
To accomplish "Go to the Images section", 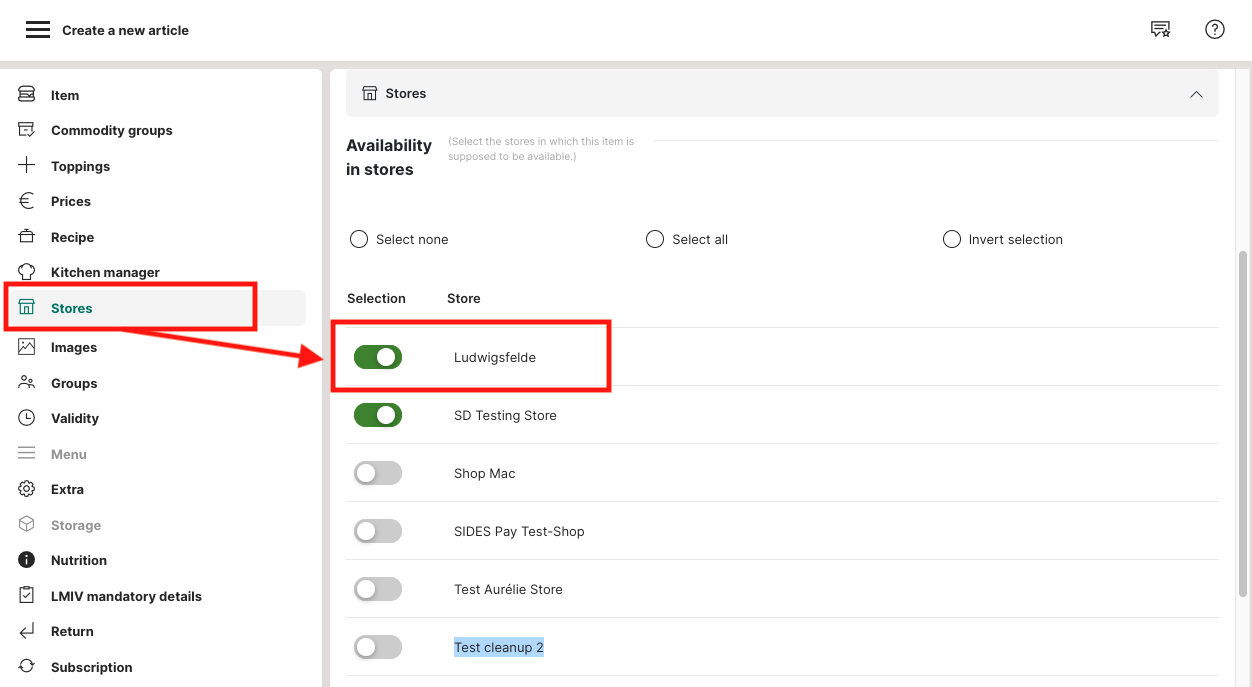I will coord(74,347).
